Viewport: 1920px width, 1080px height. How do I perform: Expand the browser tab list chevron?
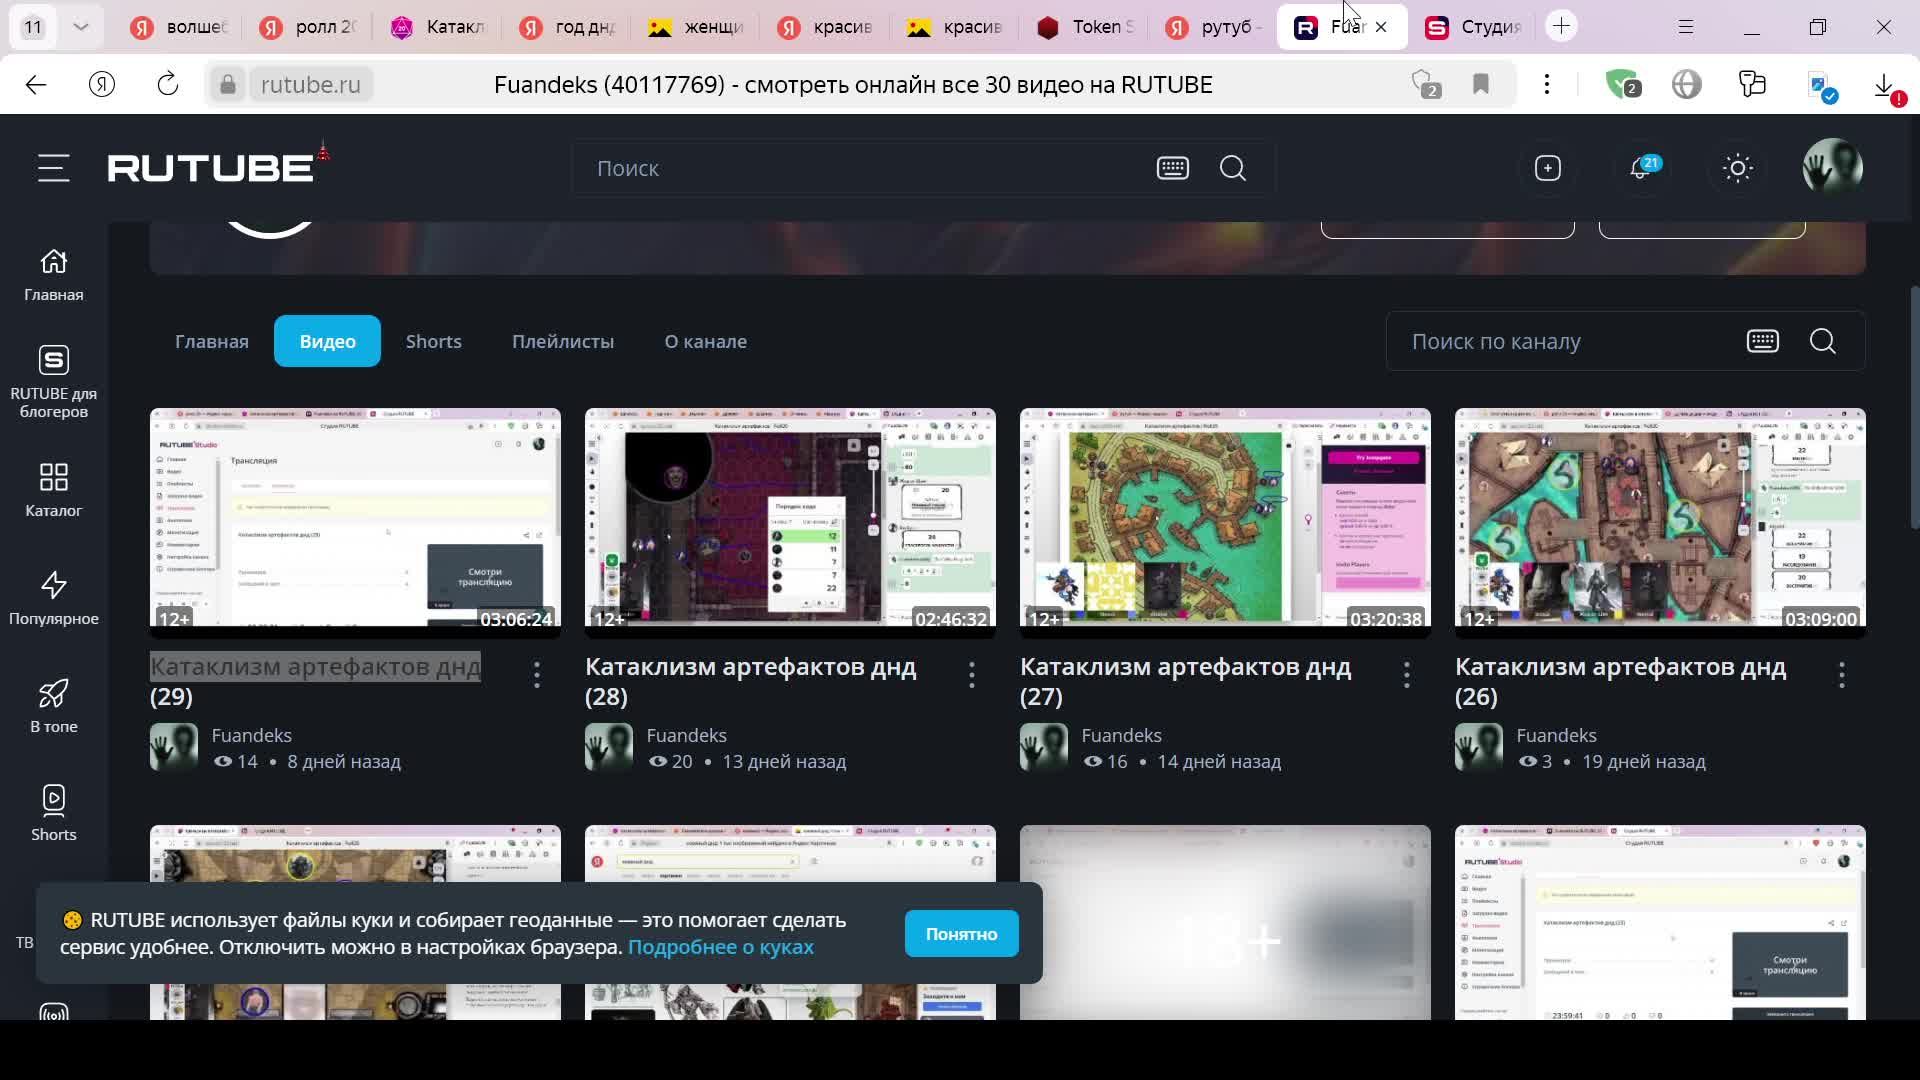pyautogui.click(x=81, y=27)
